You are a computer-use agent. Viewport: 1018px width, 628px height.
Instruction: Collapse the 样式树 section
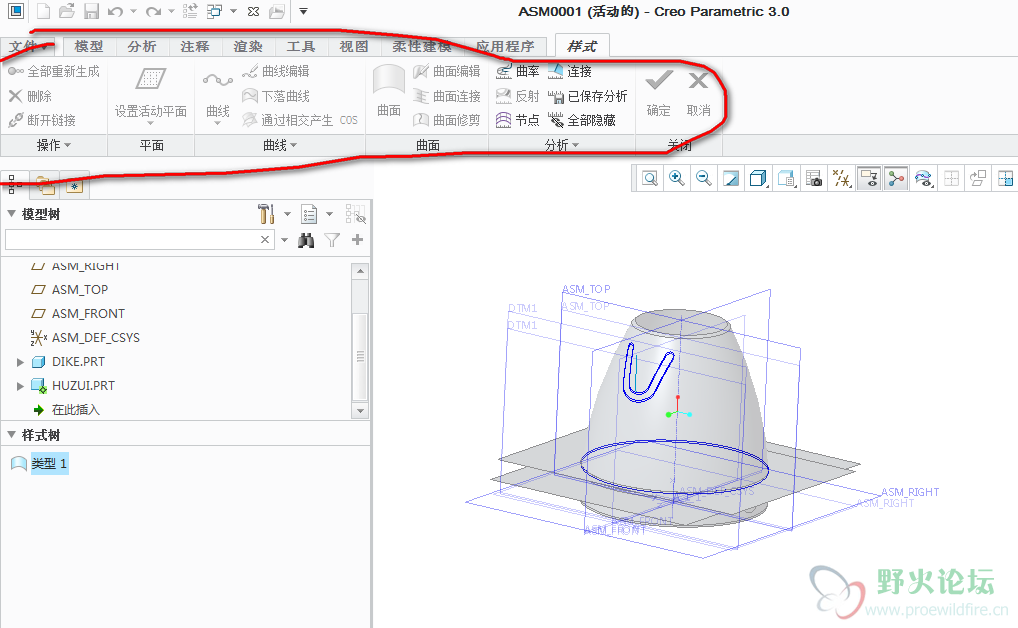pyautogui.click(x=11, y=434)
